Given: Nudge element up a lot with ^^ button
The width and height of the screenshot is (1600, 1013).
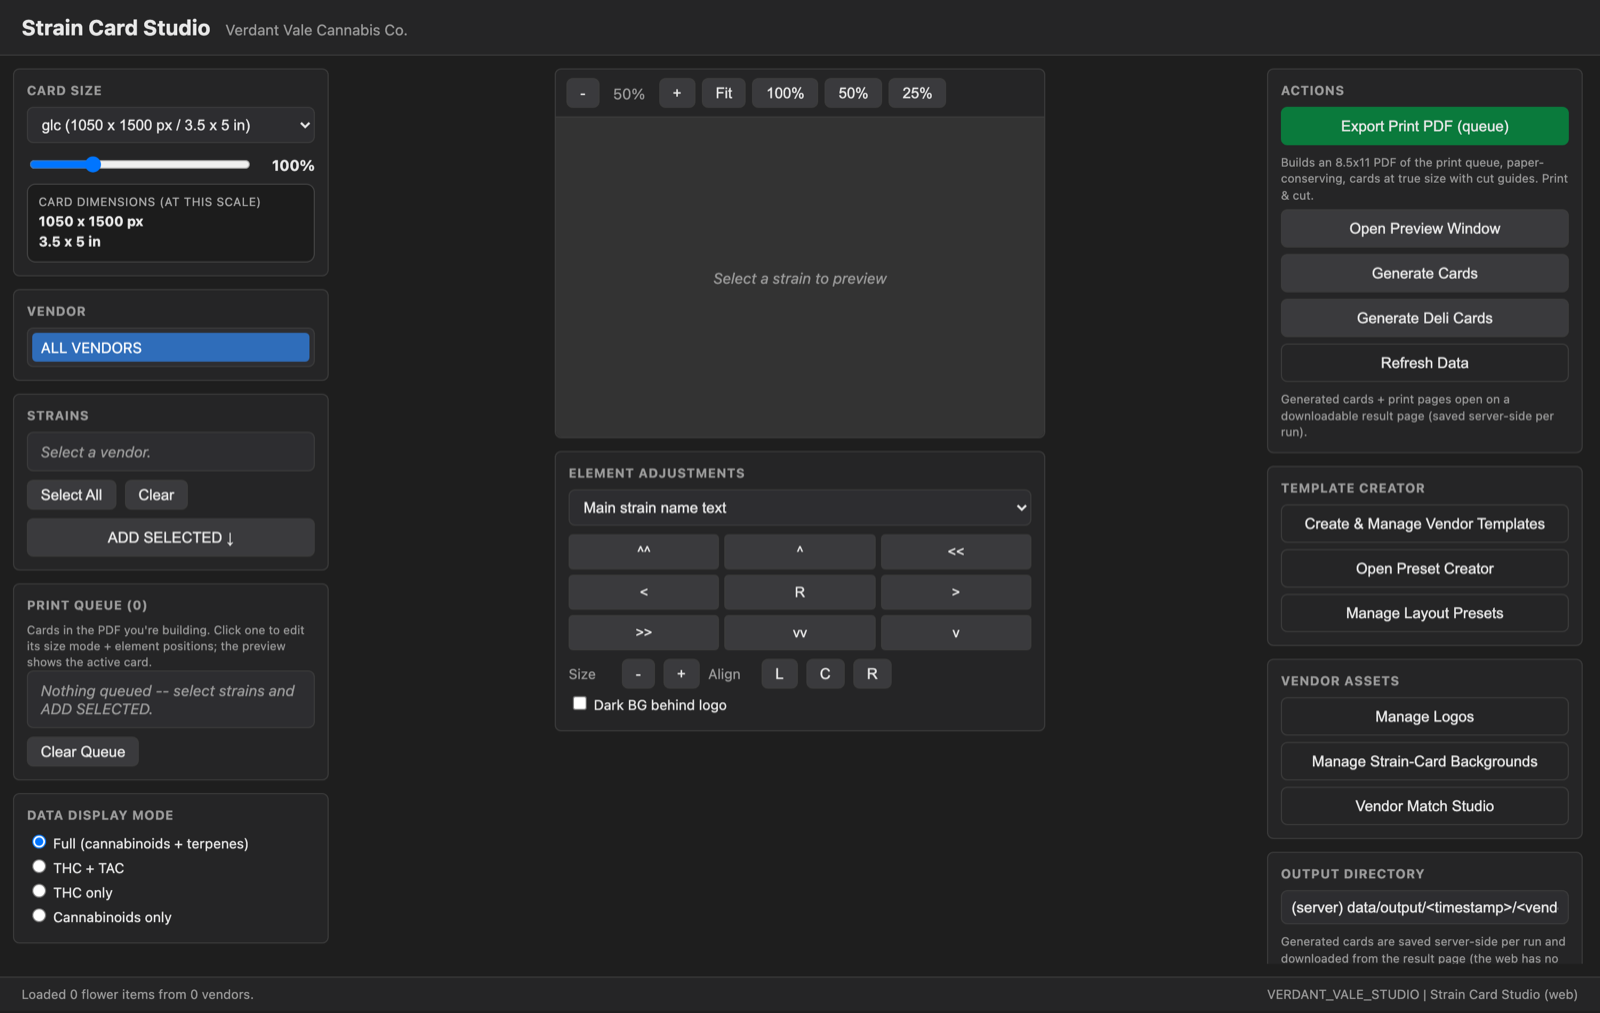Looking at the screenshot, I should coord(644,551).
